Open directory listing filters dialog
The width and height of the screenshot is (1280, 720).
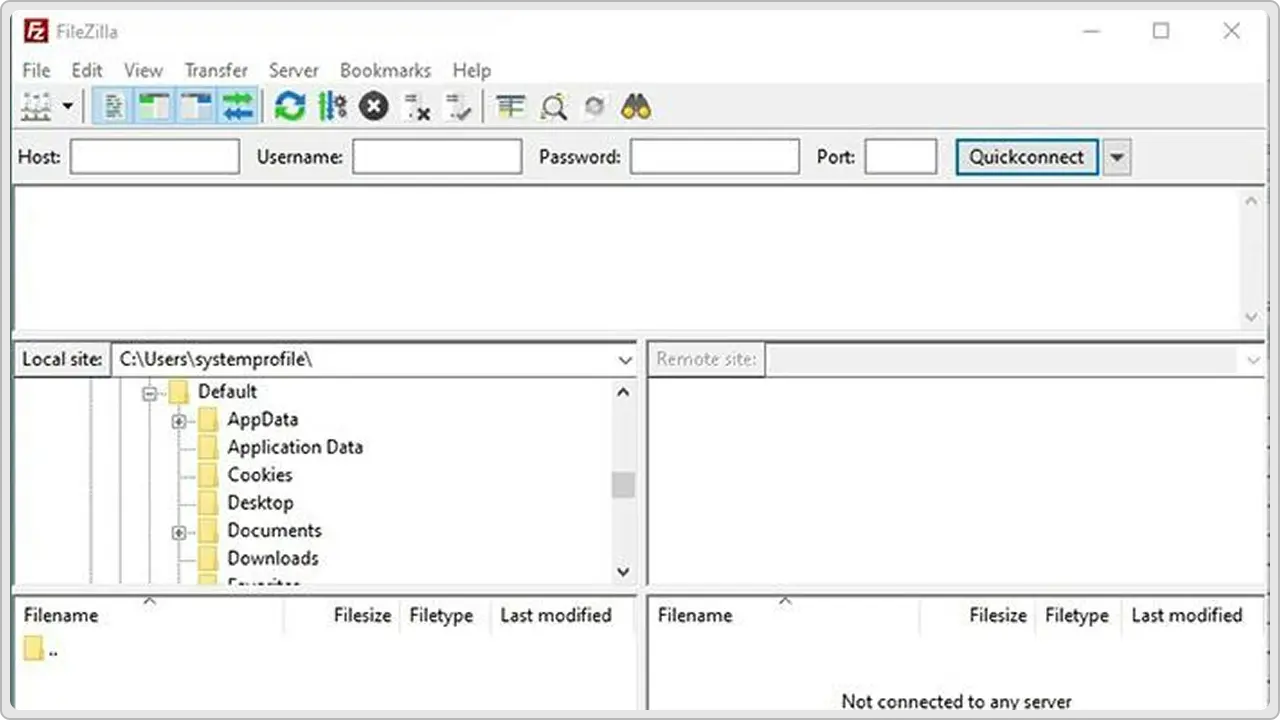(x=511, y=106)
